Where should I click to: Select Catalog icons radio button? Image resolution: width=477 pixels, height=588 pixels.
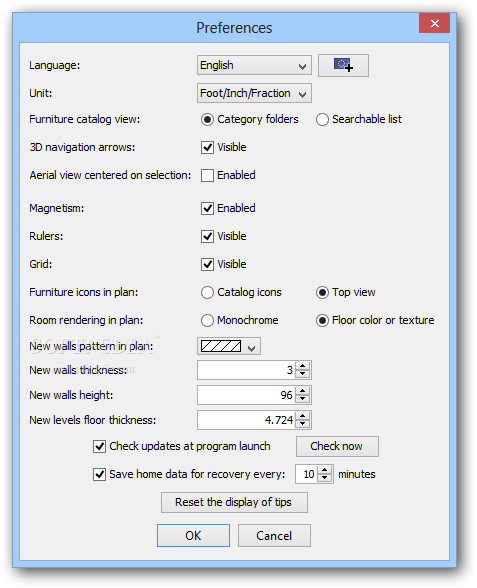tap(207, 292)
